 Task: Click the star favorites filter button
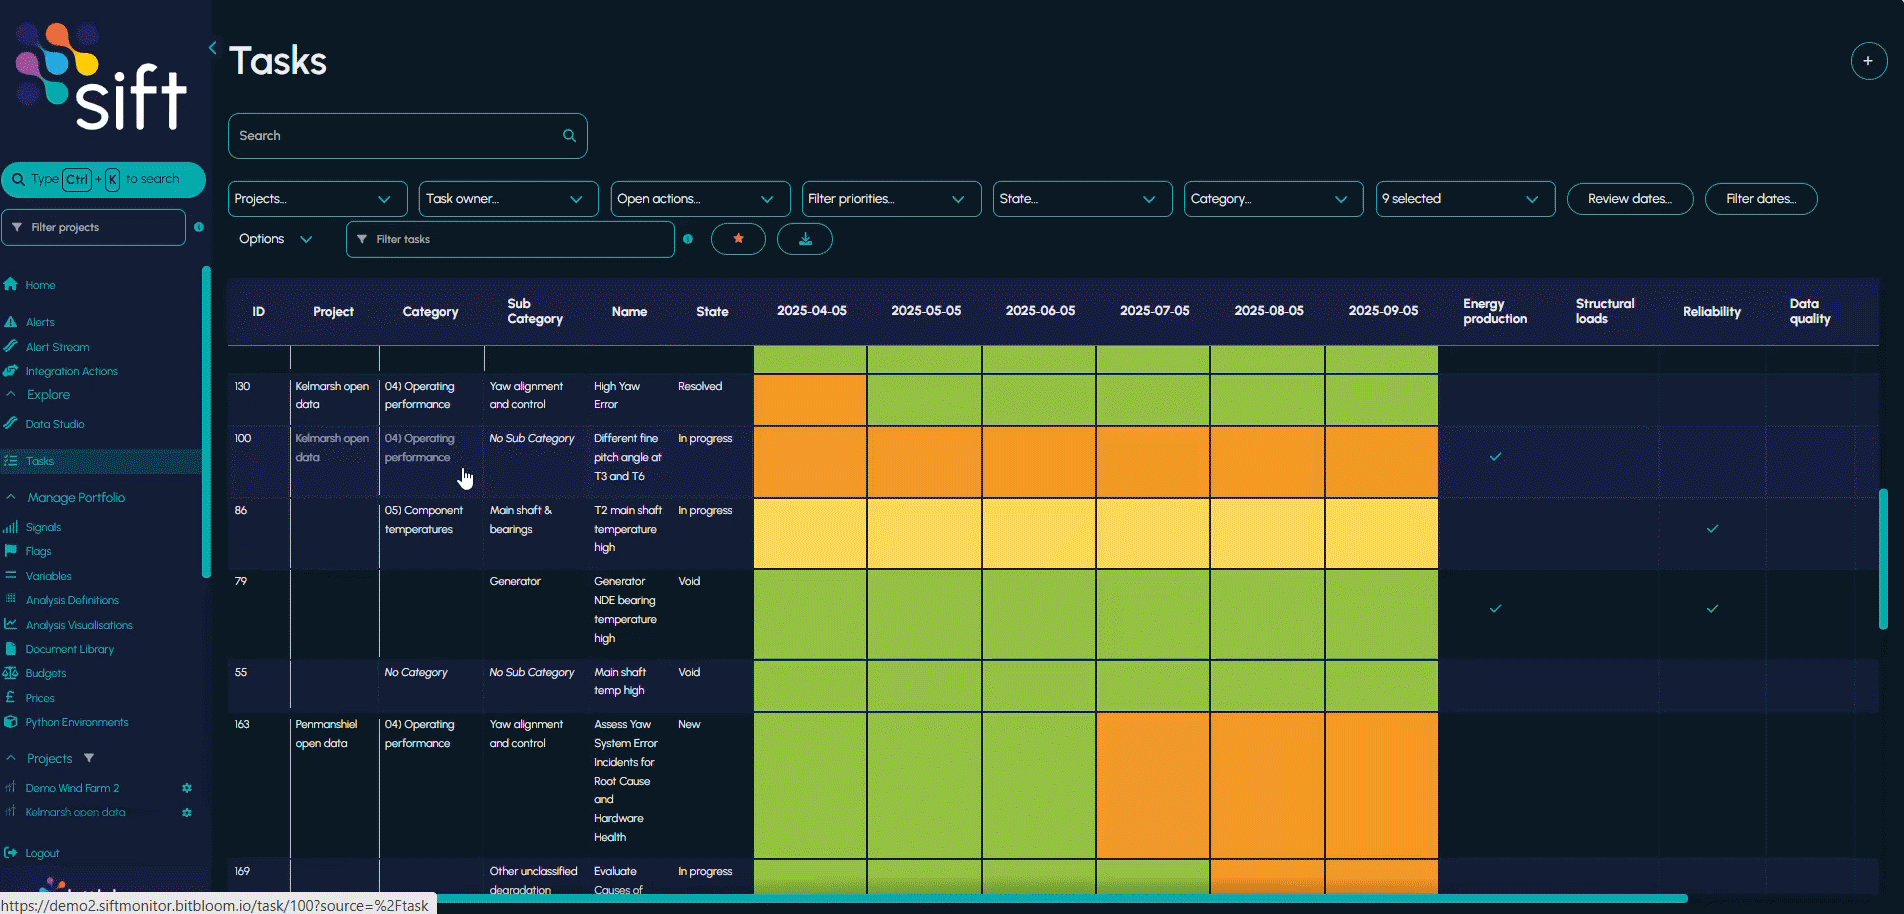point(738,239)
